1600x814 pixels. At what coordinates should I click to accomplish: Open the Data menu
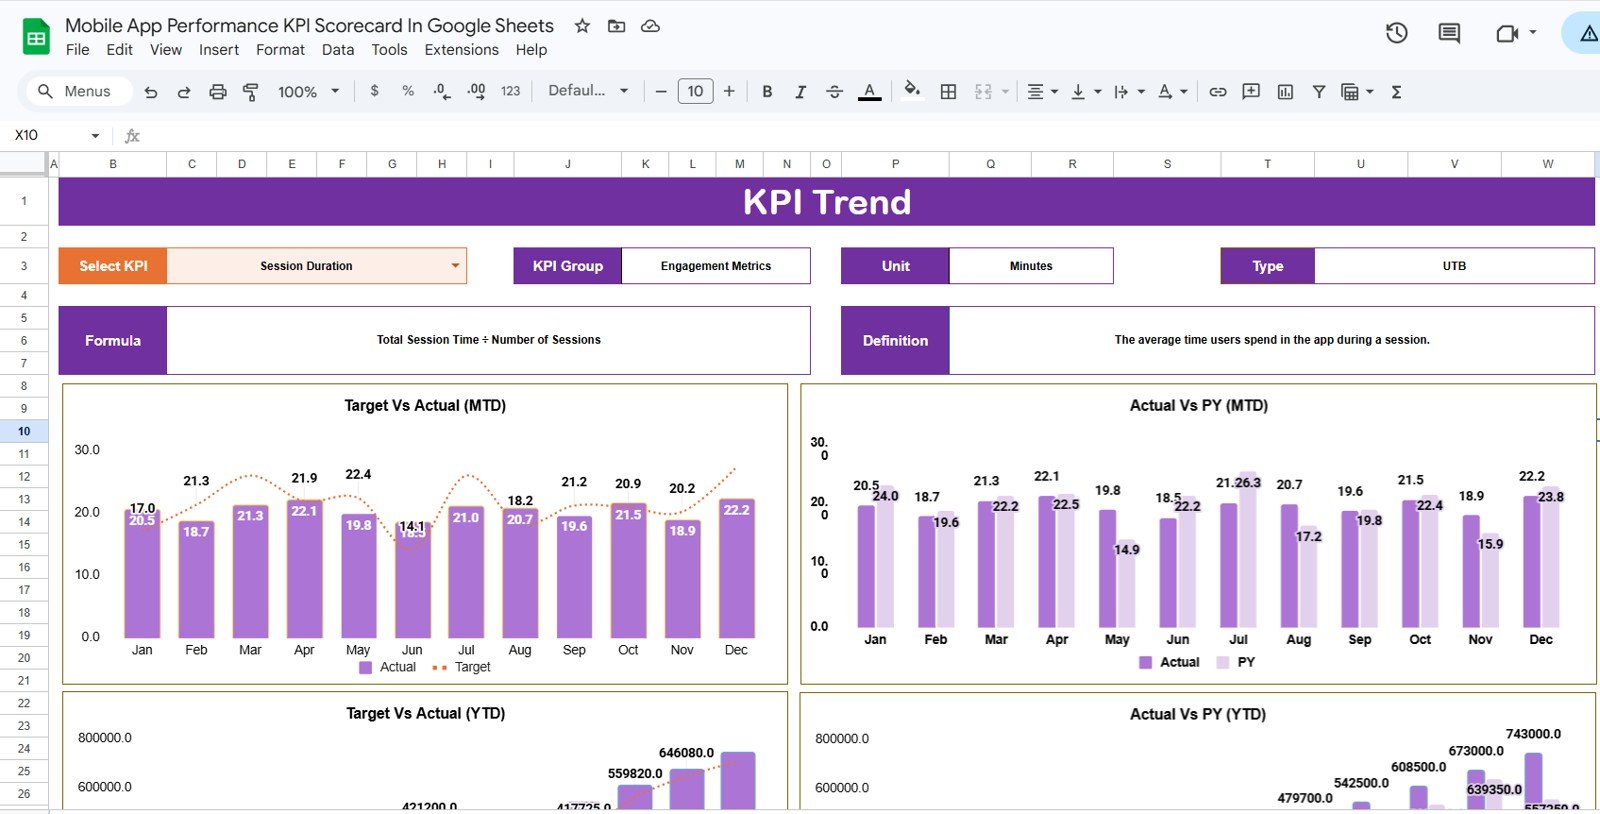click(x=338, y=50)
